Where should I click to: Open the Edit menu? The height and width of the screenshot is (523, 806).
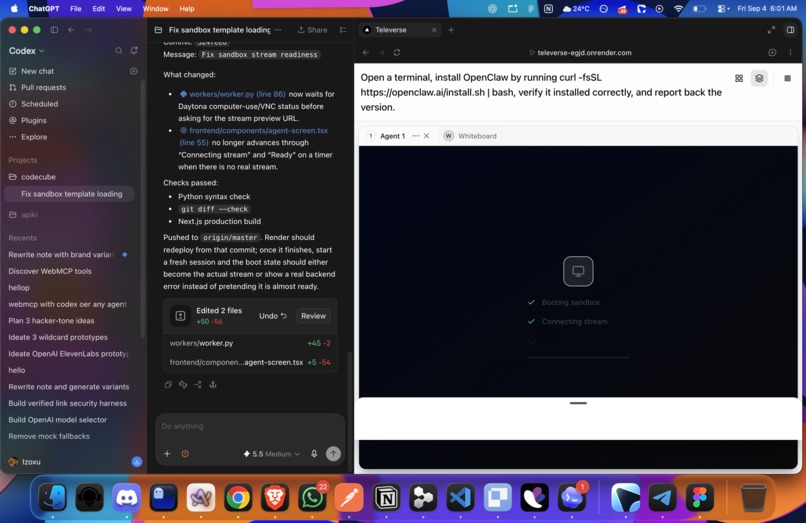pos(99,8)
